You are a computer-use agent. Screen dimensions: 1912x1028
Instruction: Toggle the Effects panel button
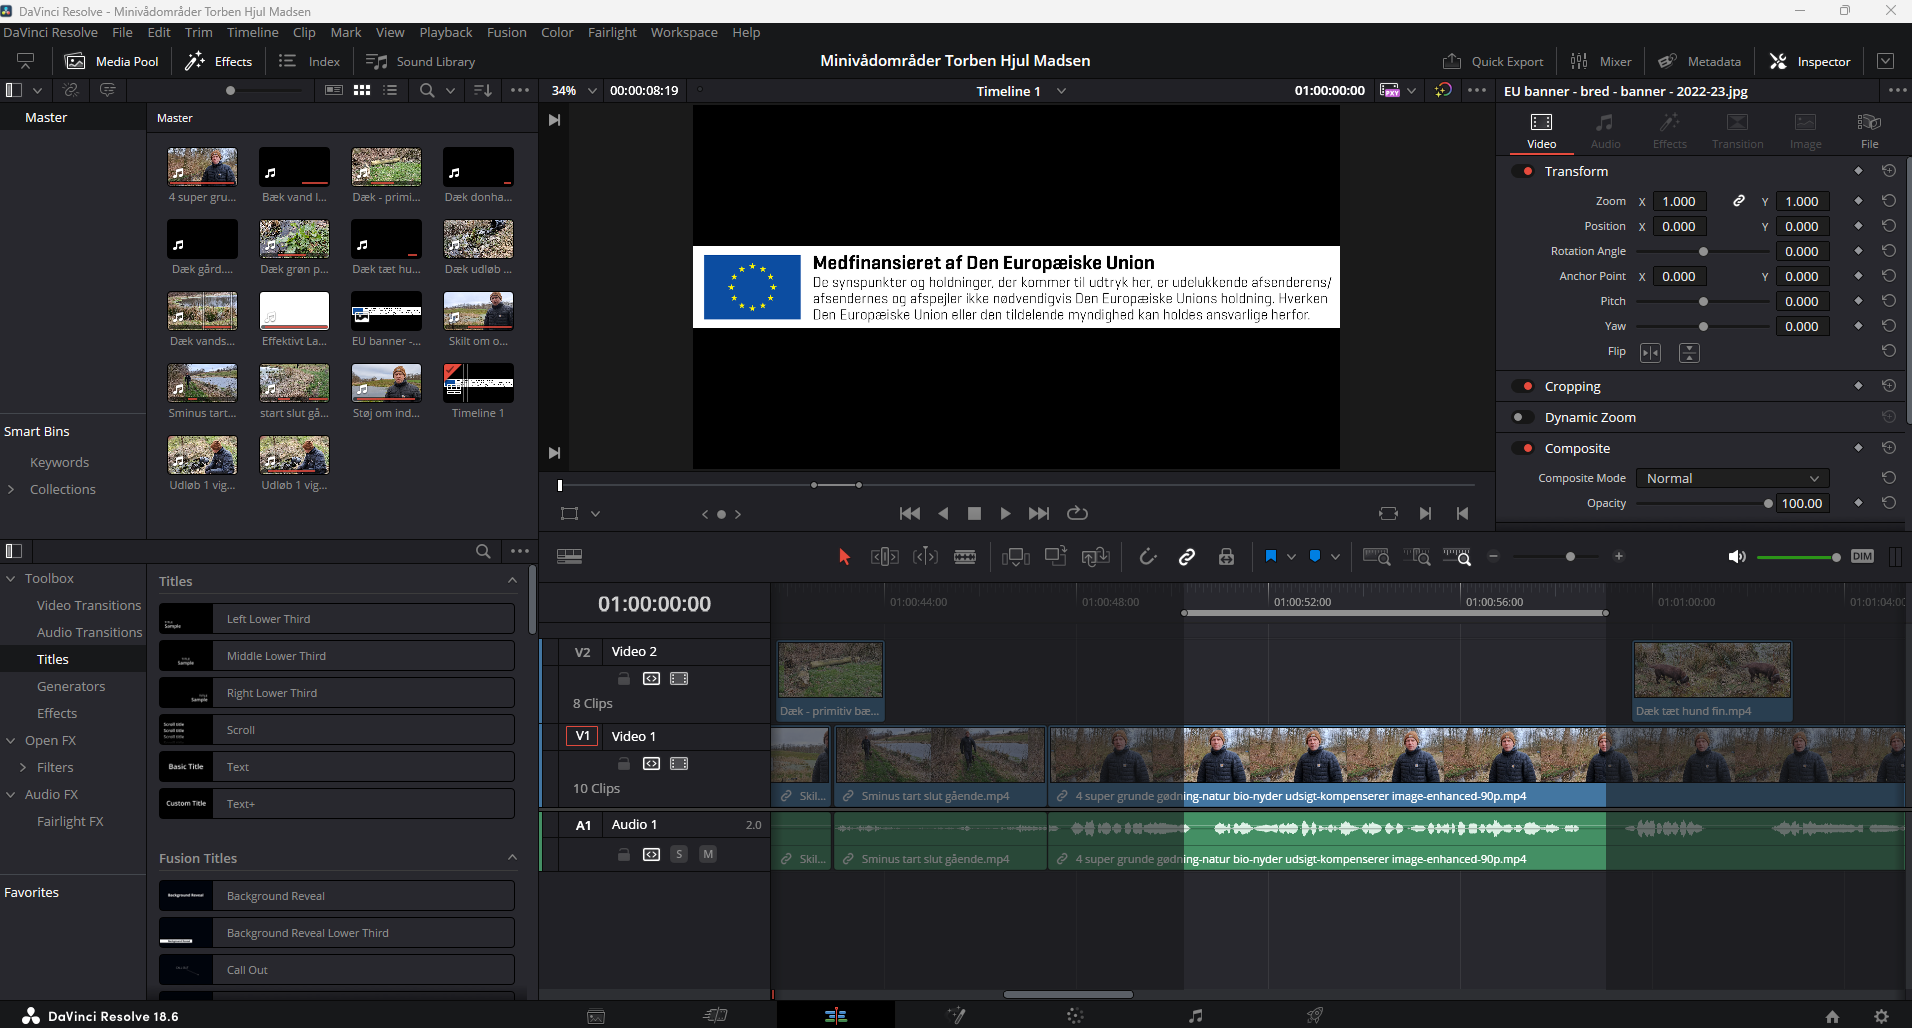pos(219,62)
